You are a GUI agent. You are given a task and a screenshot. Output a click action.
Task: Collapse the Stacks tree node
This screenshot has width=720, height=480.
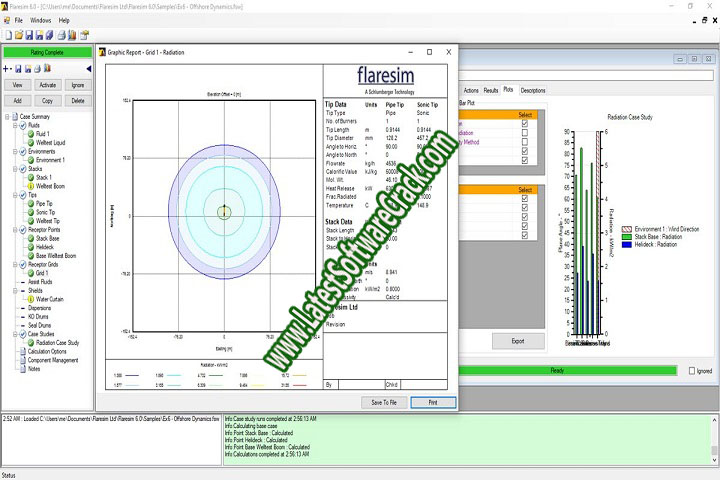[x=15, y=169]
